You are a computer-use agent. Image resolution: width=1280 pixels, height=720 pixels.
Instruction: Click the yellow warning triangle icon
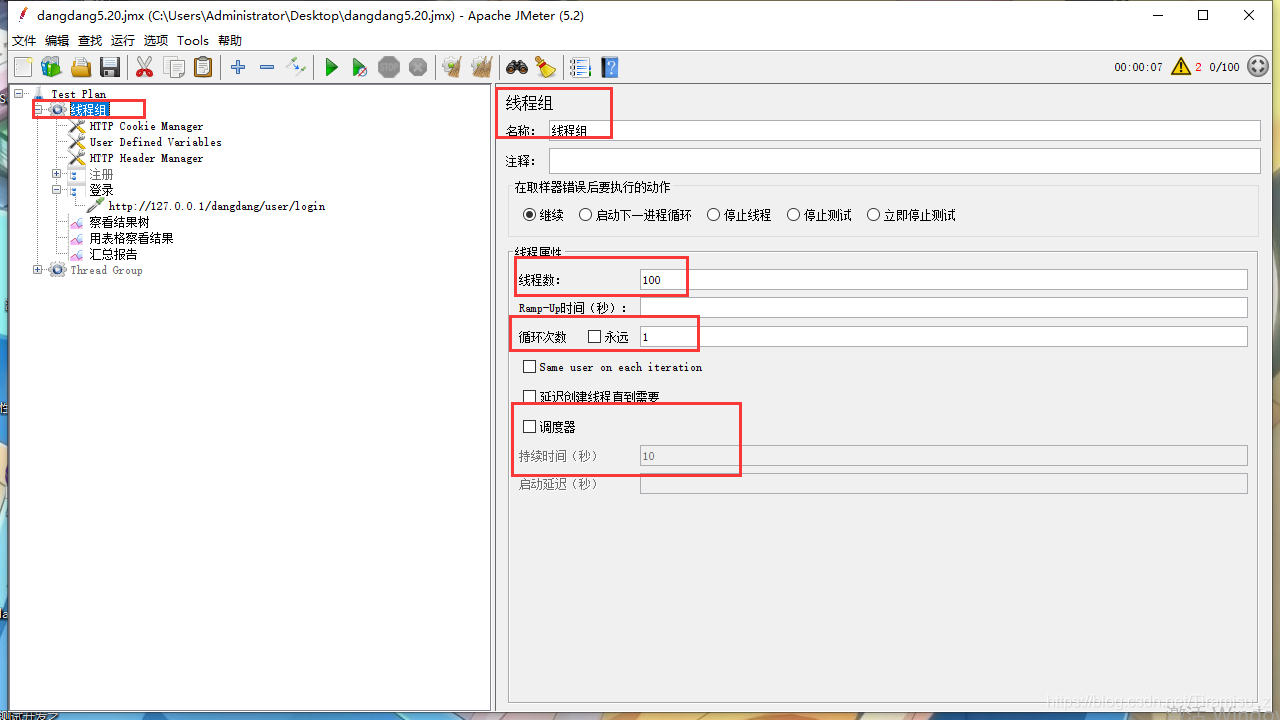[x=1181, y=67]
